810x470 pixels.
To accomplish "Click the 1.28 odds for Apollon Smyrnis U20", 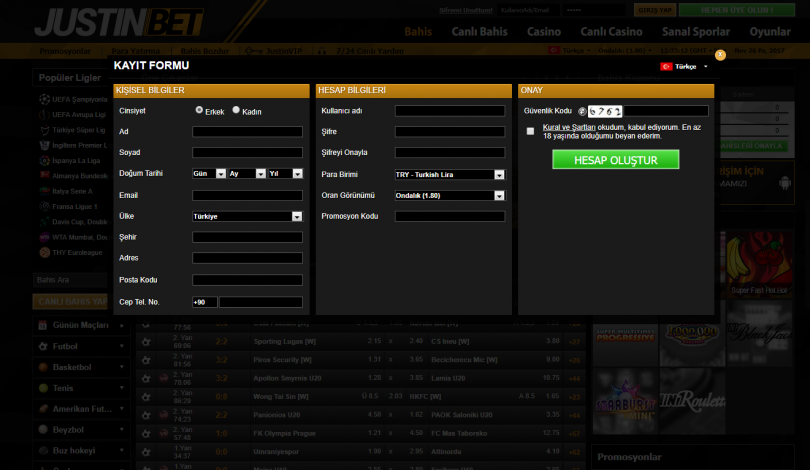I will (x=375, y=378).
